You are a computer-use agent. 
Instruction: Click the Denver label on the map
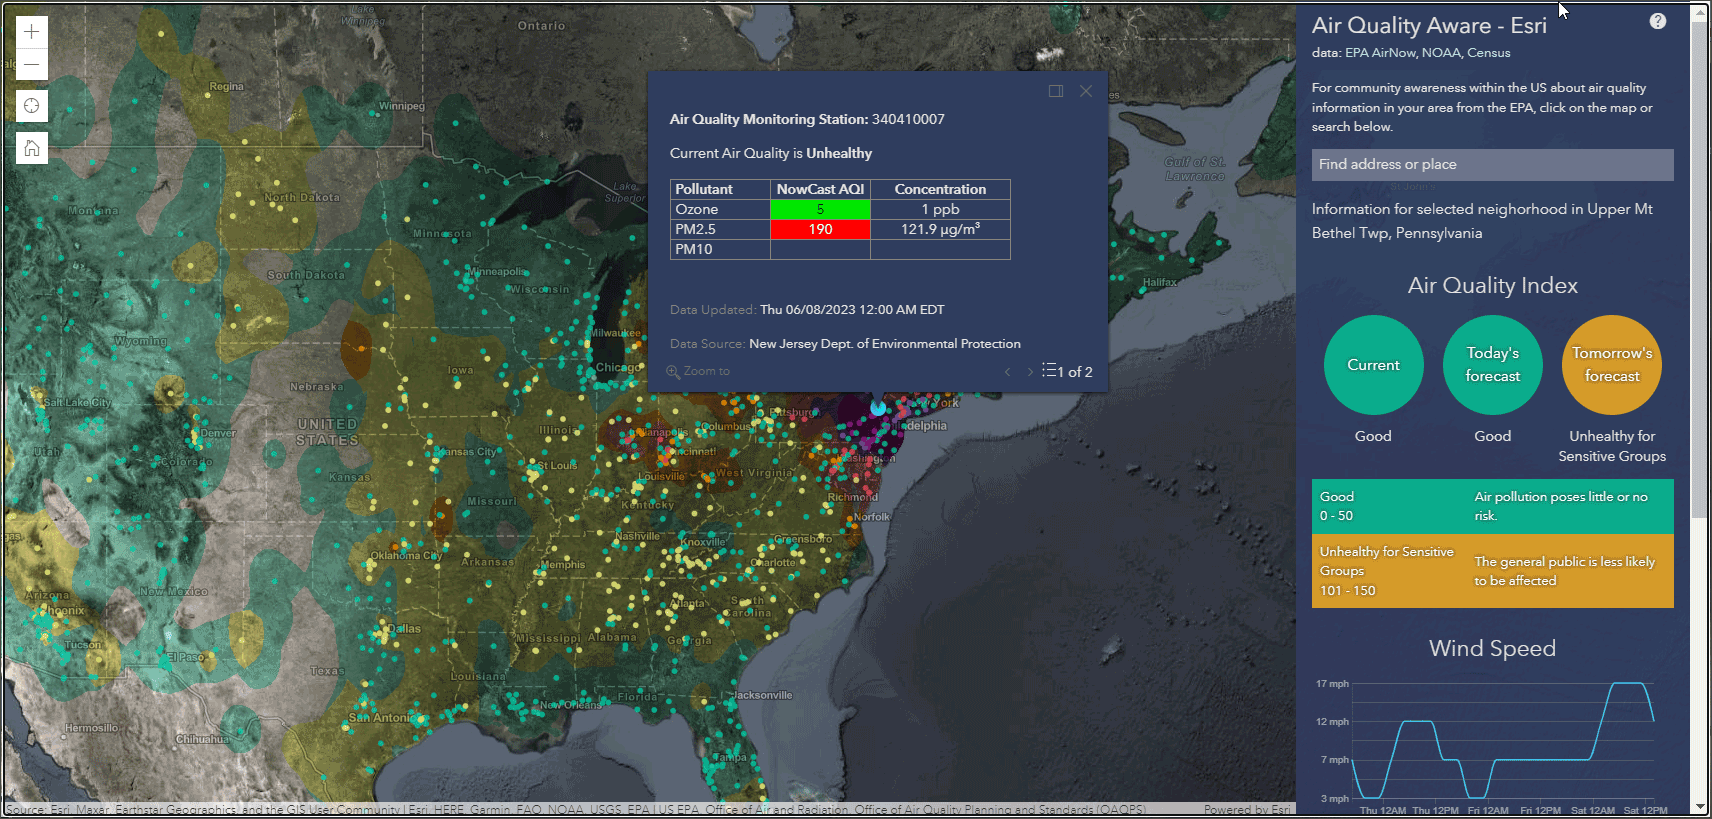pos(218,433)
